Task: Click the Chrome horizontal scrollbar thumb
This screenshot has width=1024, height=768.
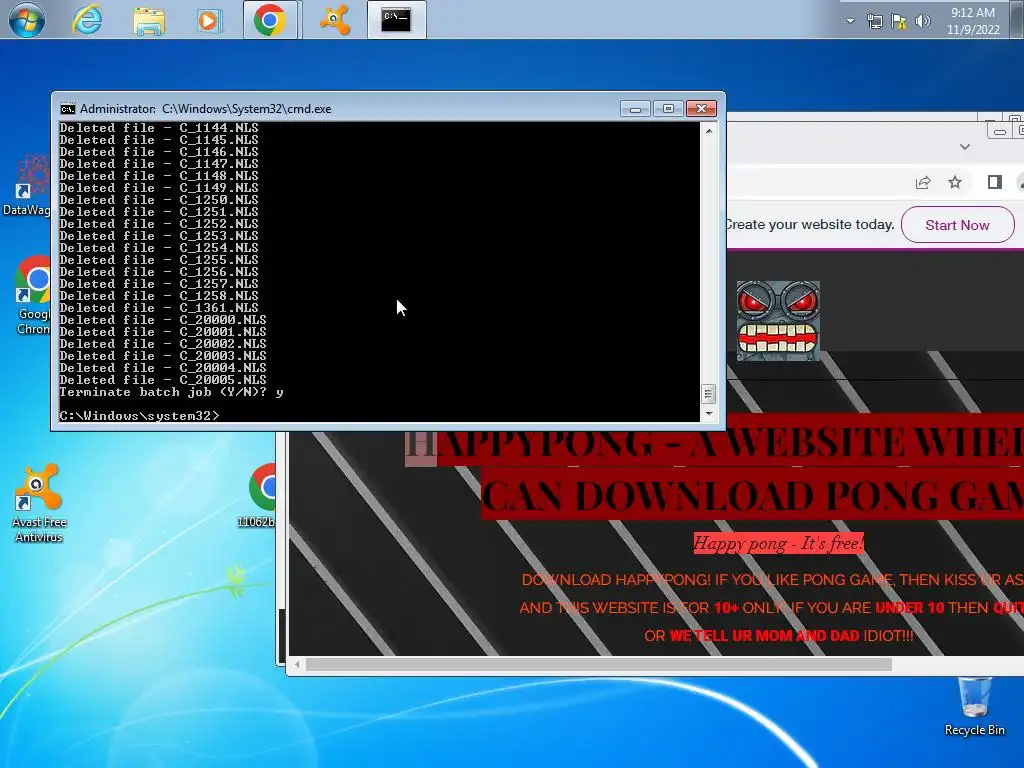Action: pos(599,665)
